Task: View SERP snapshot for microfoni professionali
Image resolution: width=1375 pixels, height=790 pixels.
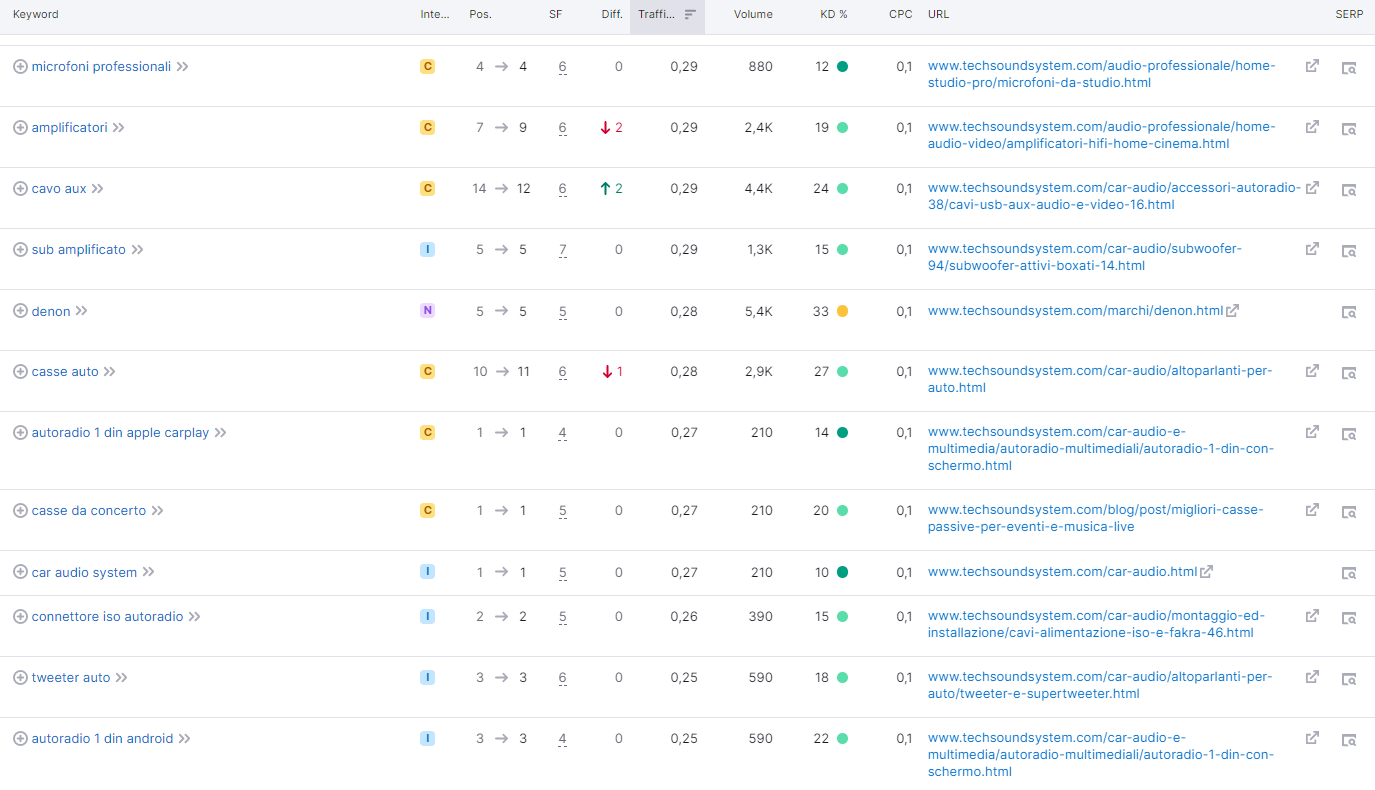Action: point(1349,68)
